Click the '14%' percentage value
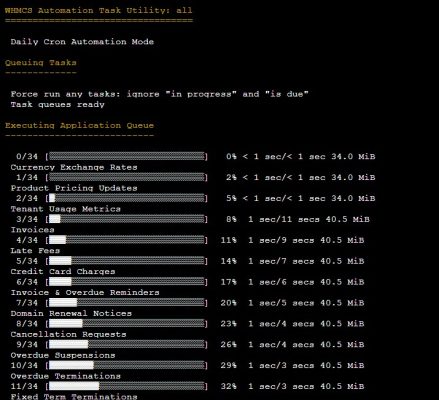This screenshot has width=439, height=400. [229, 261]
